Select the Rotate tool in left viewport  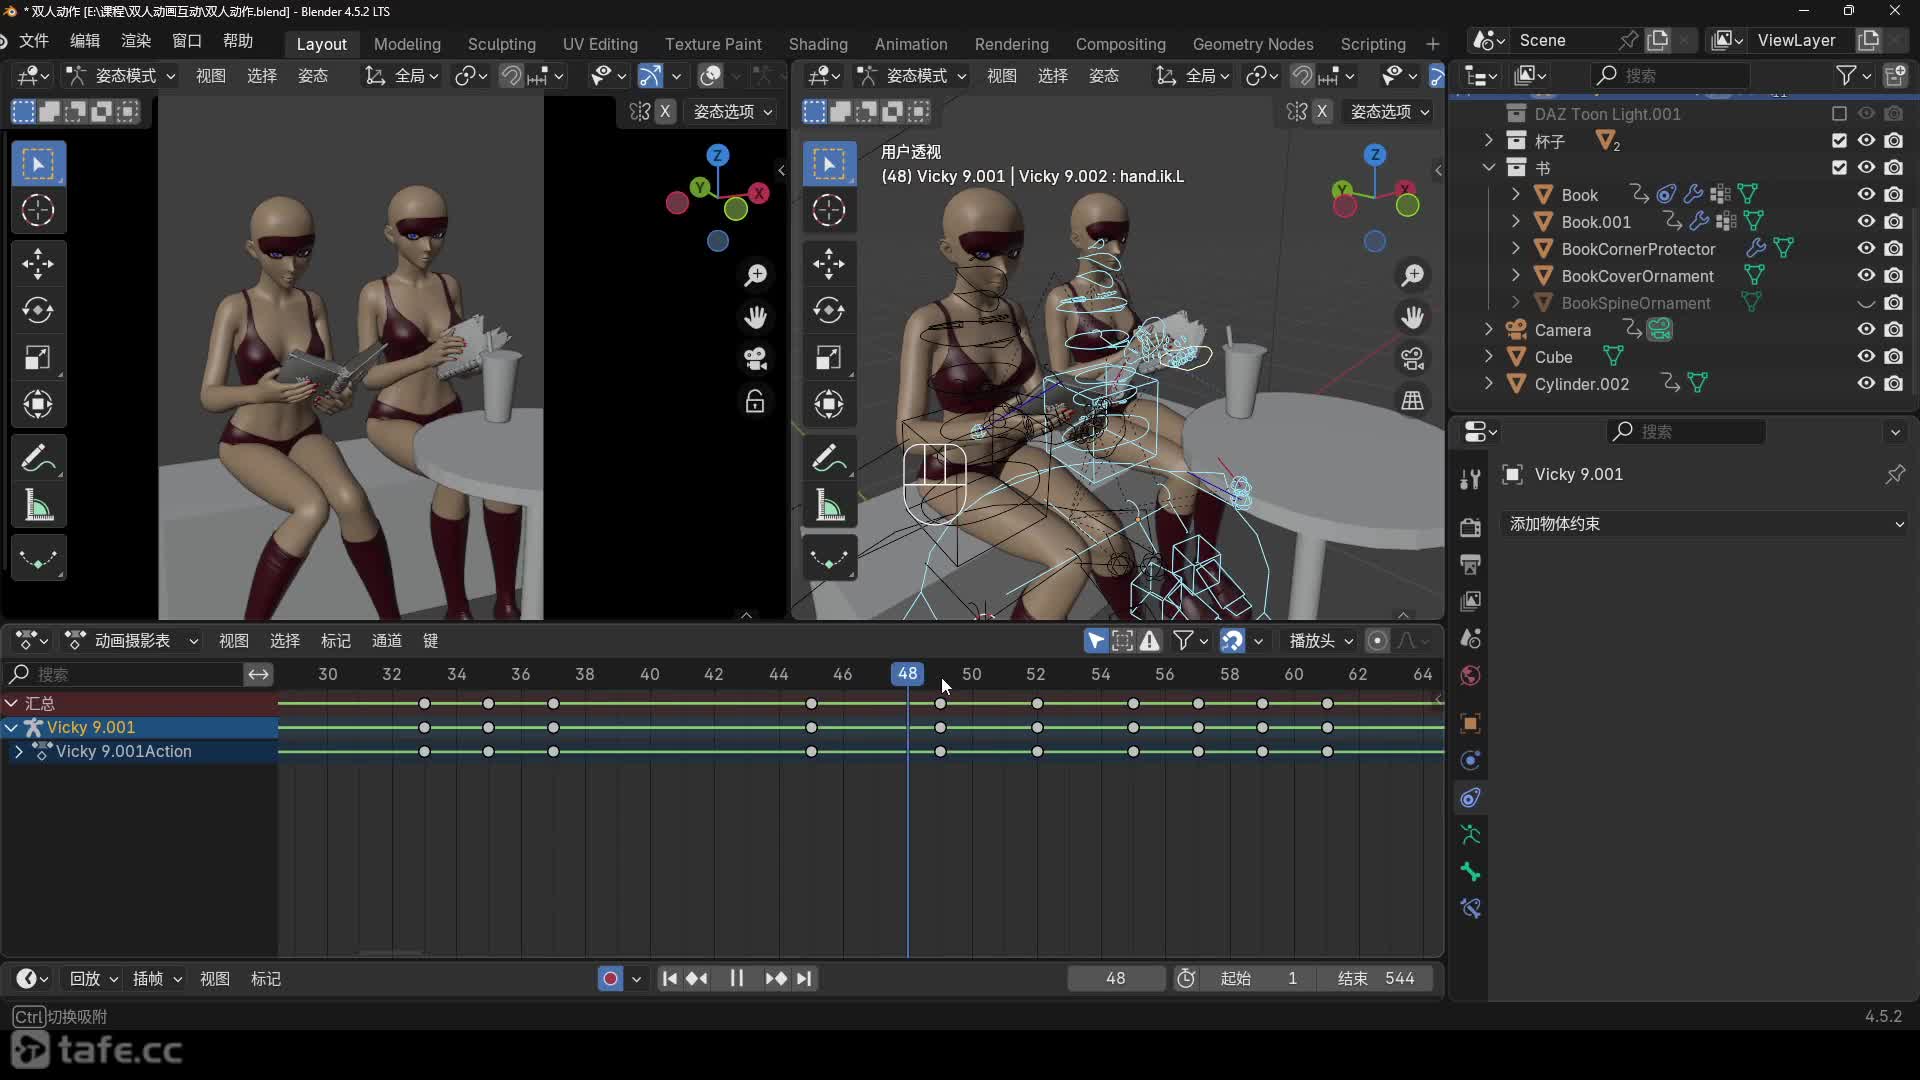coord(38,311)
